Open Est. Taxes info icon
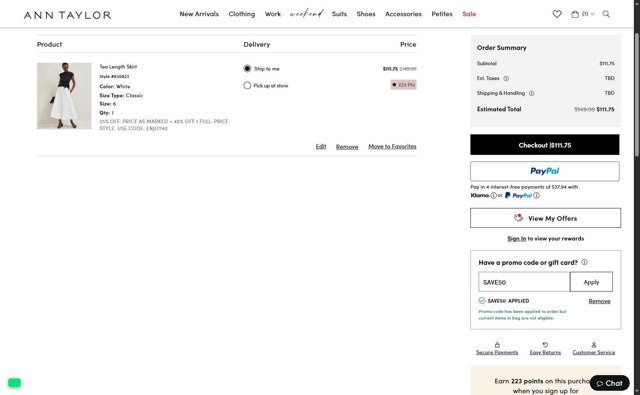Viewport: 640px width, 395px height. 506,78
